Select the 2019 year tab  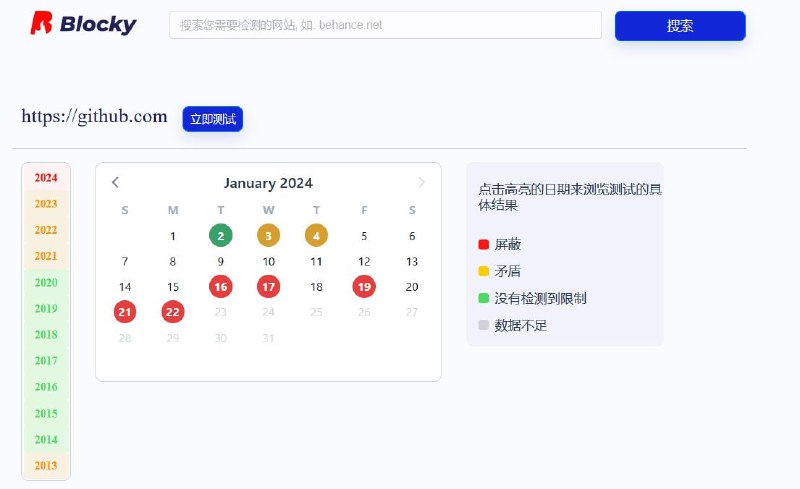(x=46, y=308)
